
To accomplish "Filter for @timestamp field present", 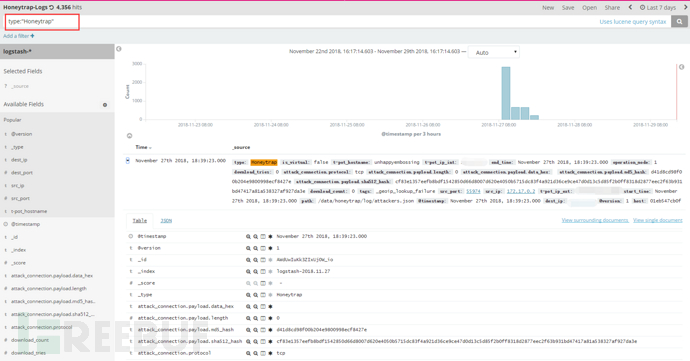I will 270,236.
